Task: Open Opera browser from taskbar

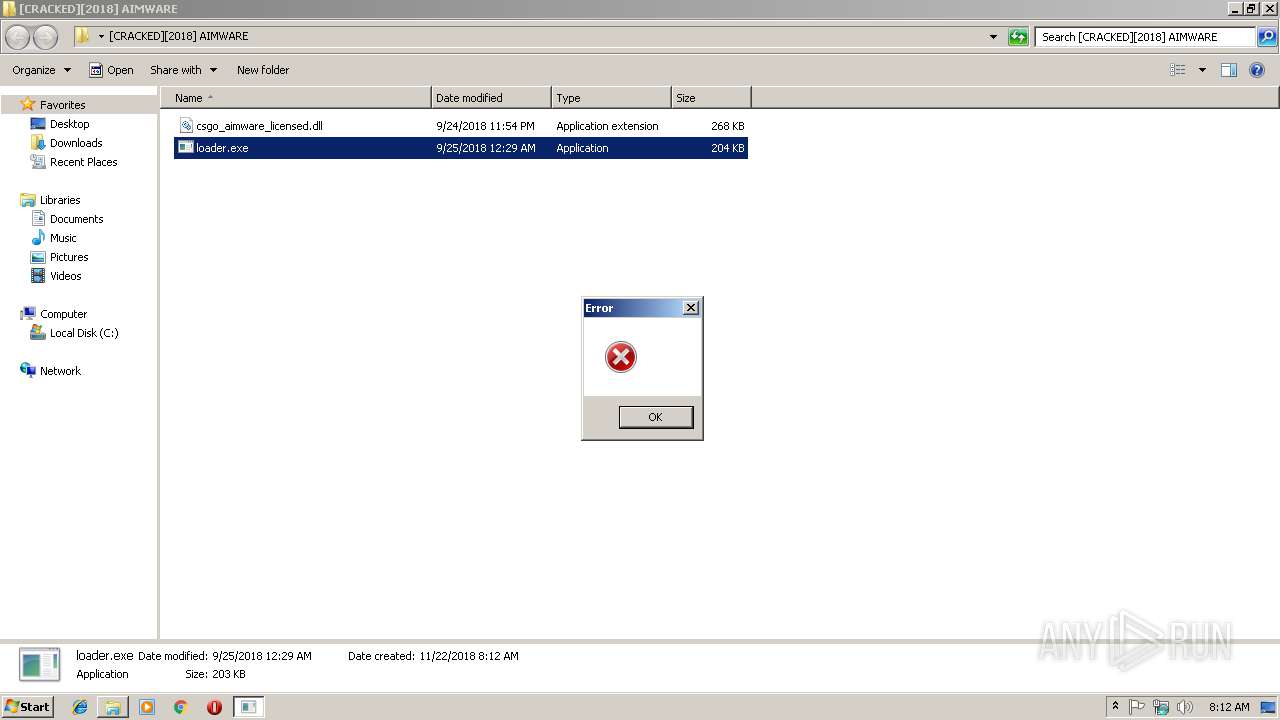Action: coord(214,707)
